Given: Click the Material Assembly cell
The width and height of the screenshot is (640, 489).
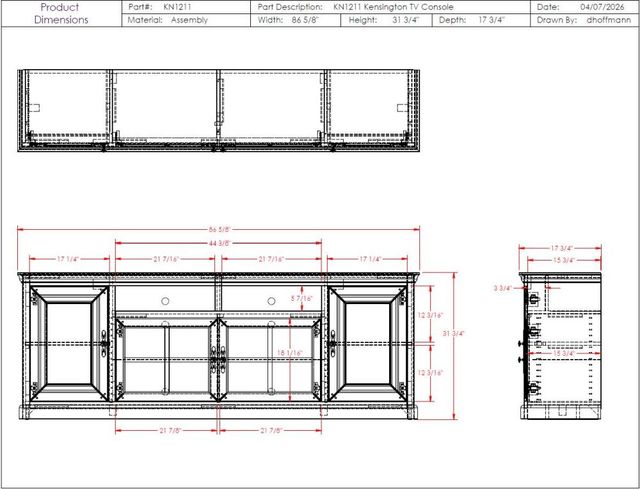Looking at the screenshot, I should point(186,20).
